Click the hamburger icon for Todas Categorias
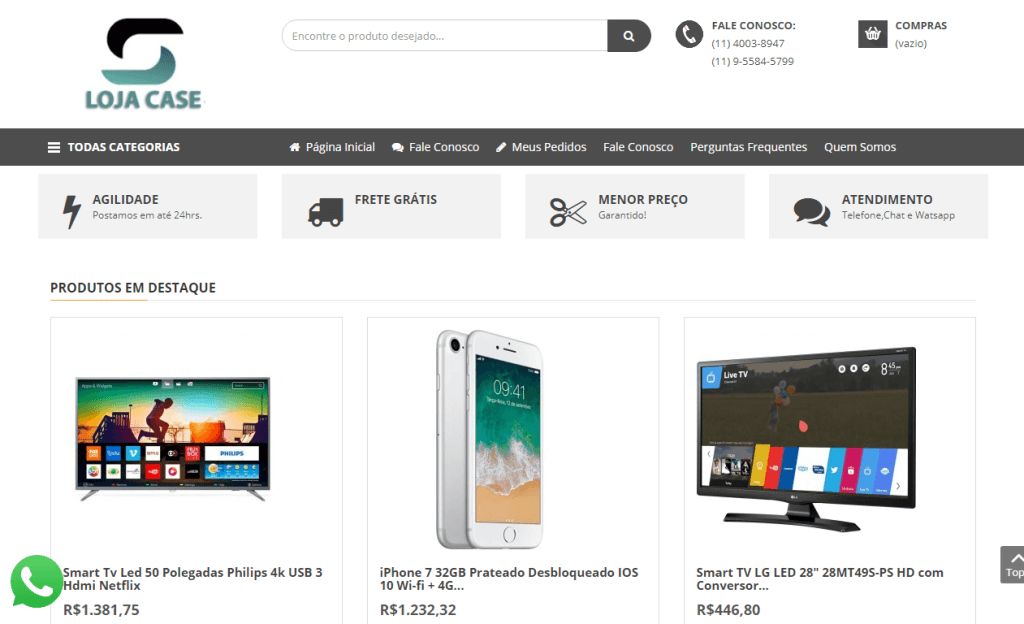 (x=54, y=148)
